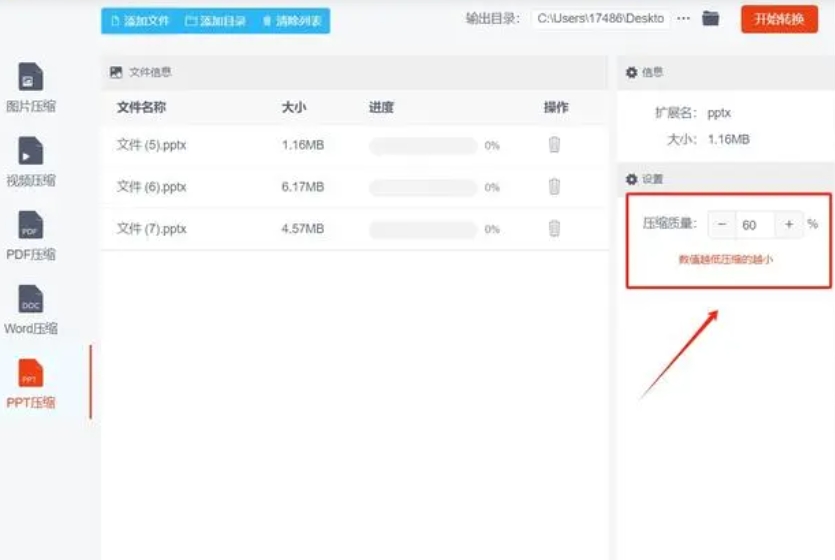Select the PPT压缩 section
Viewport: 835px width, 560px height.
[x=31, y=384]
